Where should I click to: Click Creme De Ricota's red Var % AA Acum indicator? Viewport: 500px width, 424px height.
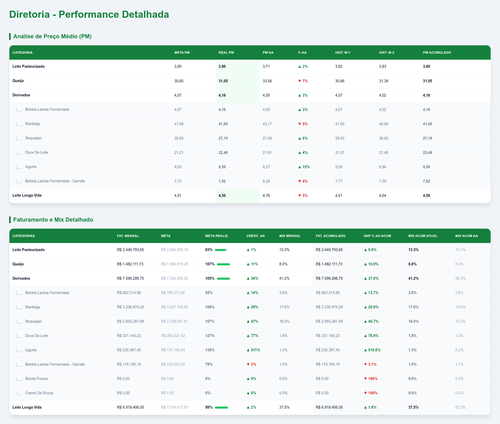[371, 393]
